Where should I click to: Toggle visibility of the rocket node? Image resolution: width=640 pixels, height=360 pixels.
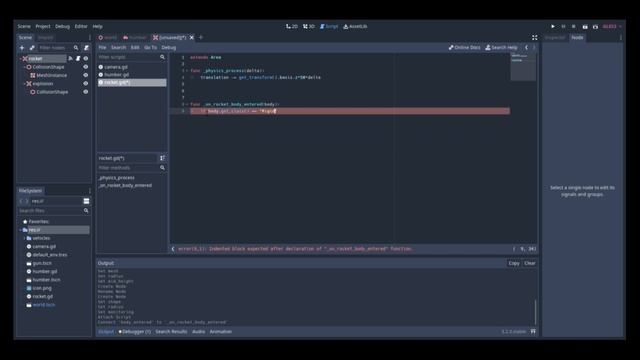(86, 58)
